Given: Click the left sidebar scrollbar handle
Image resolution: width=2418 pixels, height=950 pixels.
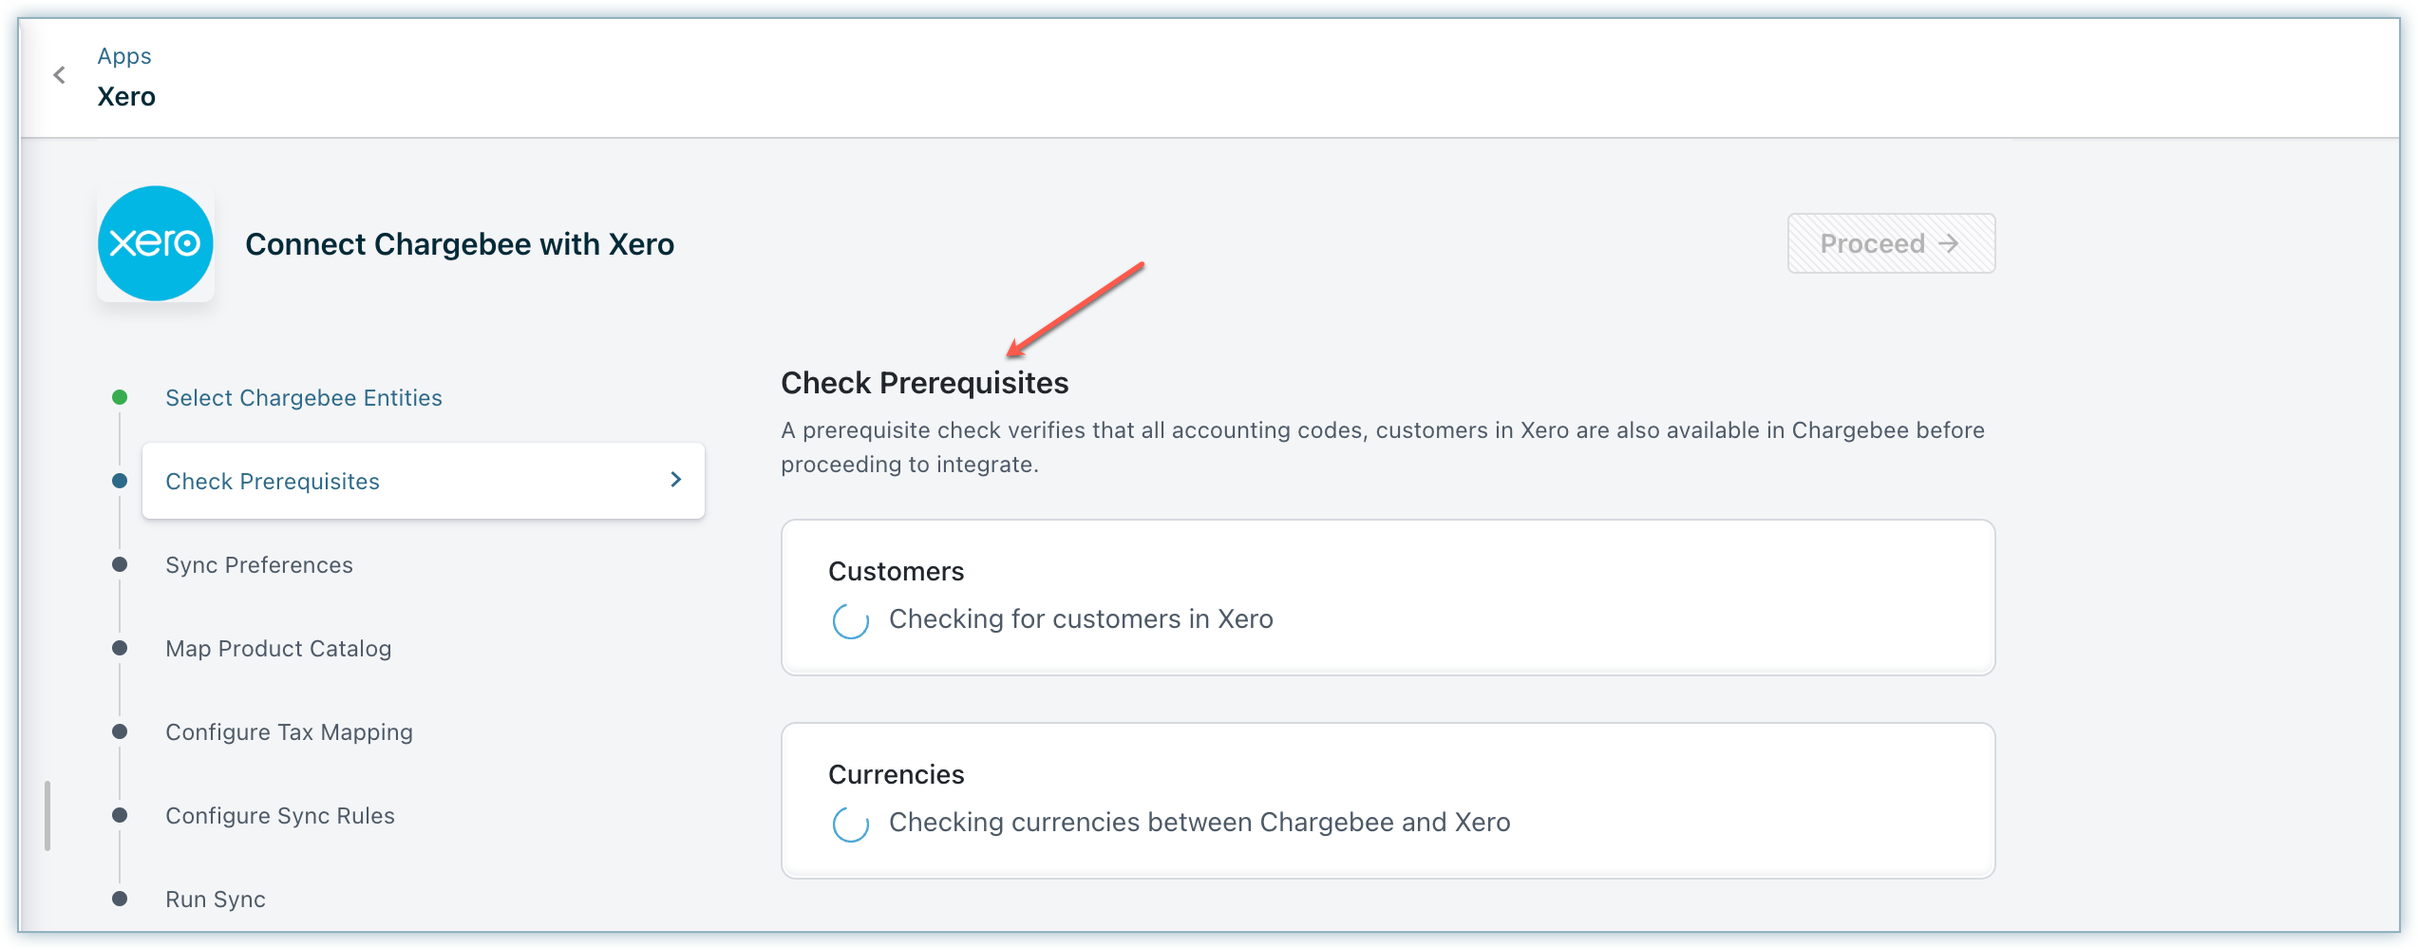Looking at the screenshot, I should click(47, 815).
